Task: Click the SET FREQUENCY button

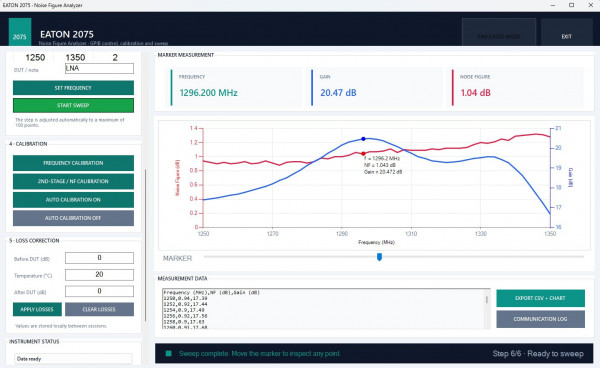Action: point(73,88)
